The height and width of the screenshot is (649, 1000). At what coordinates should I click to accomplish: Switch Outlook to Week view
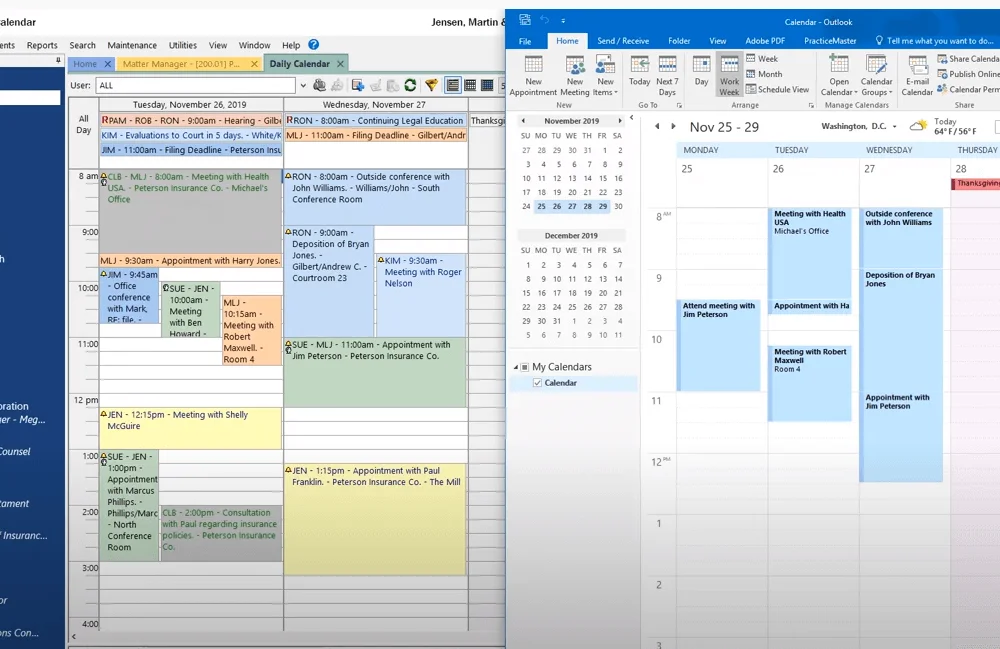[x=762, y=59]
